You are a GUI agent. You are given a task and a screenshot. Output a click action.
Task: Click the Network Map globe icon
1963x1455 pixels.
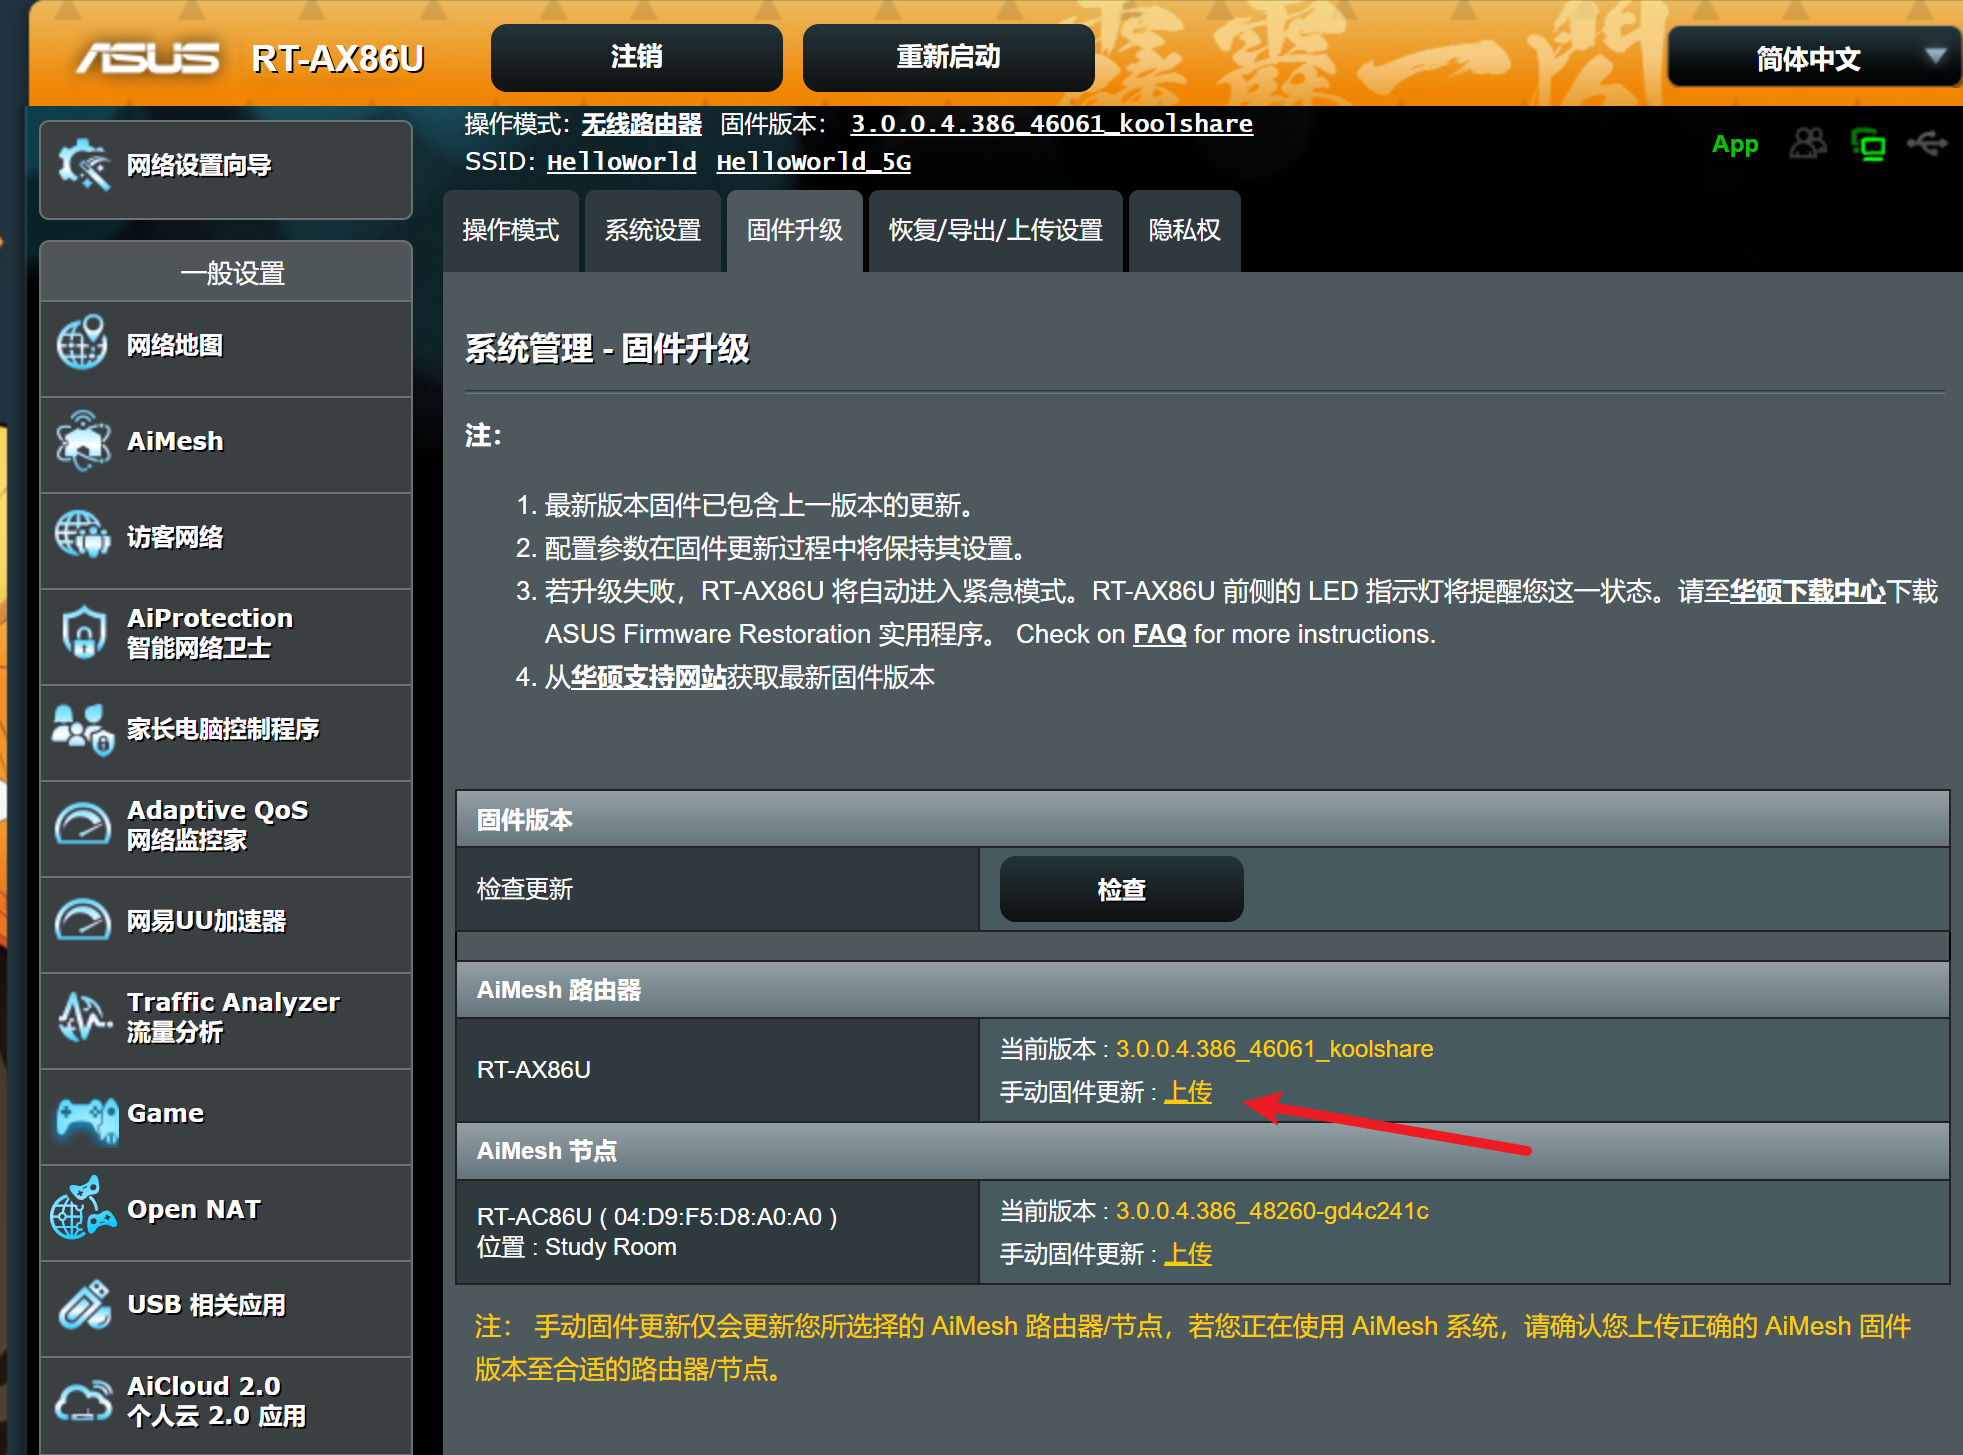(x=82, y=344)
